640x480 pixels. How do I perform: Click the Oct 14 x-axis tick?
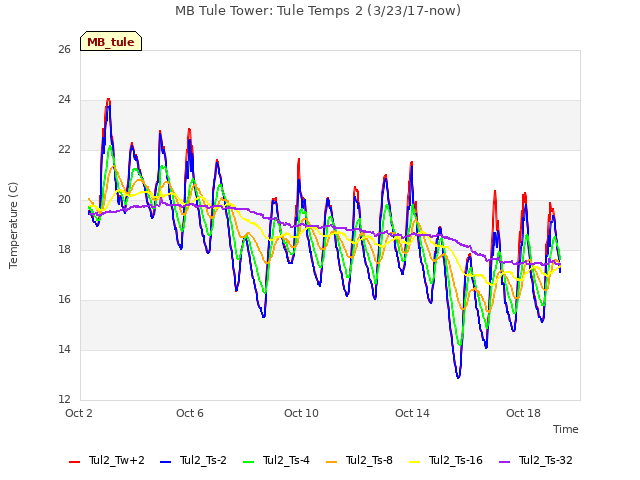[x=412, y=413]
